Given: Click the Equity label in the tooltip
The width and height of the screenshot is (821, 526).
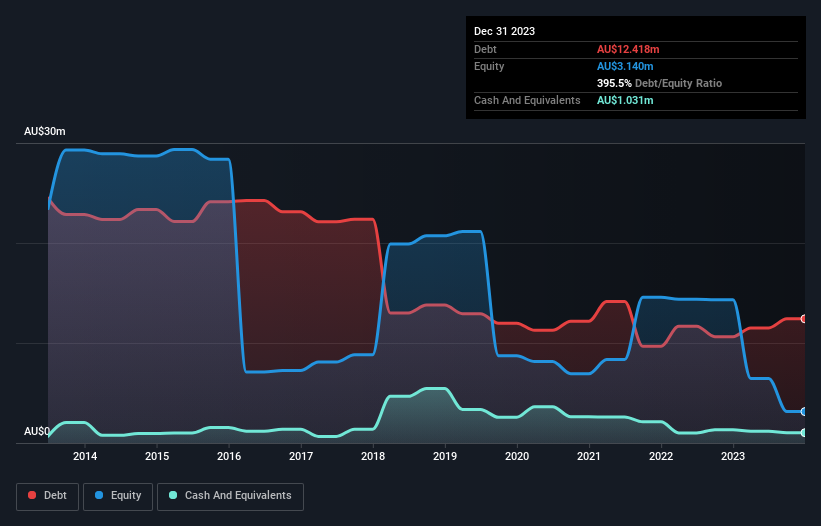Looking at the screenshot, I should [x=489, y=66].
